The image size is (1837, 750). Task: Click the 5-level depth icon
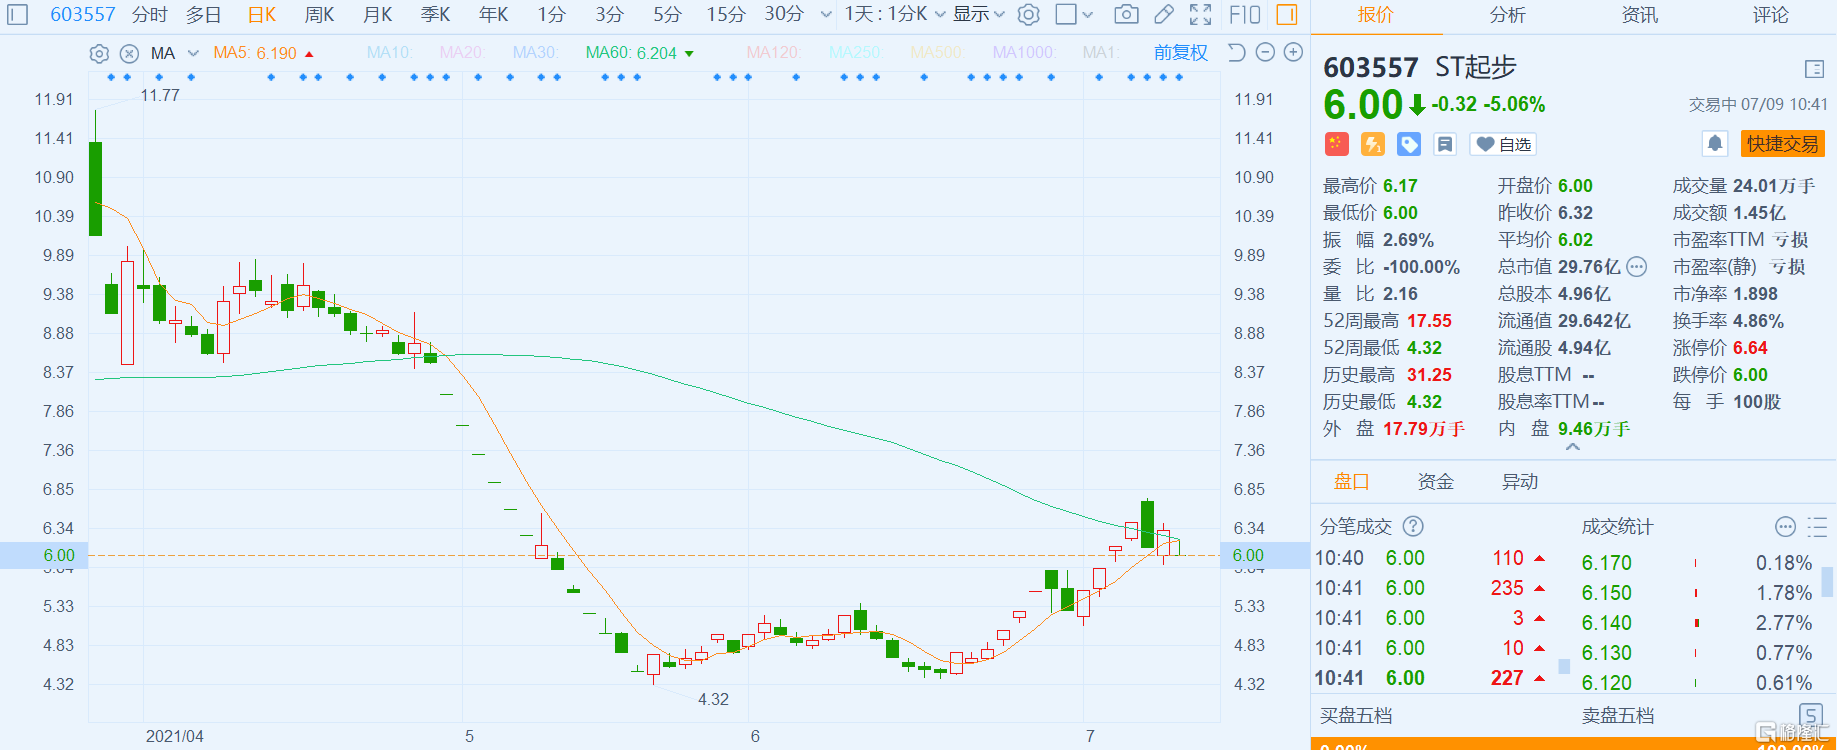1810,714
